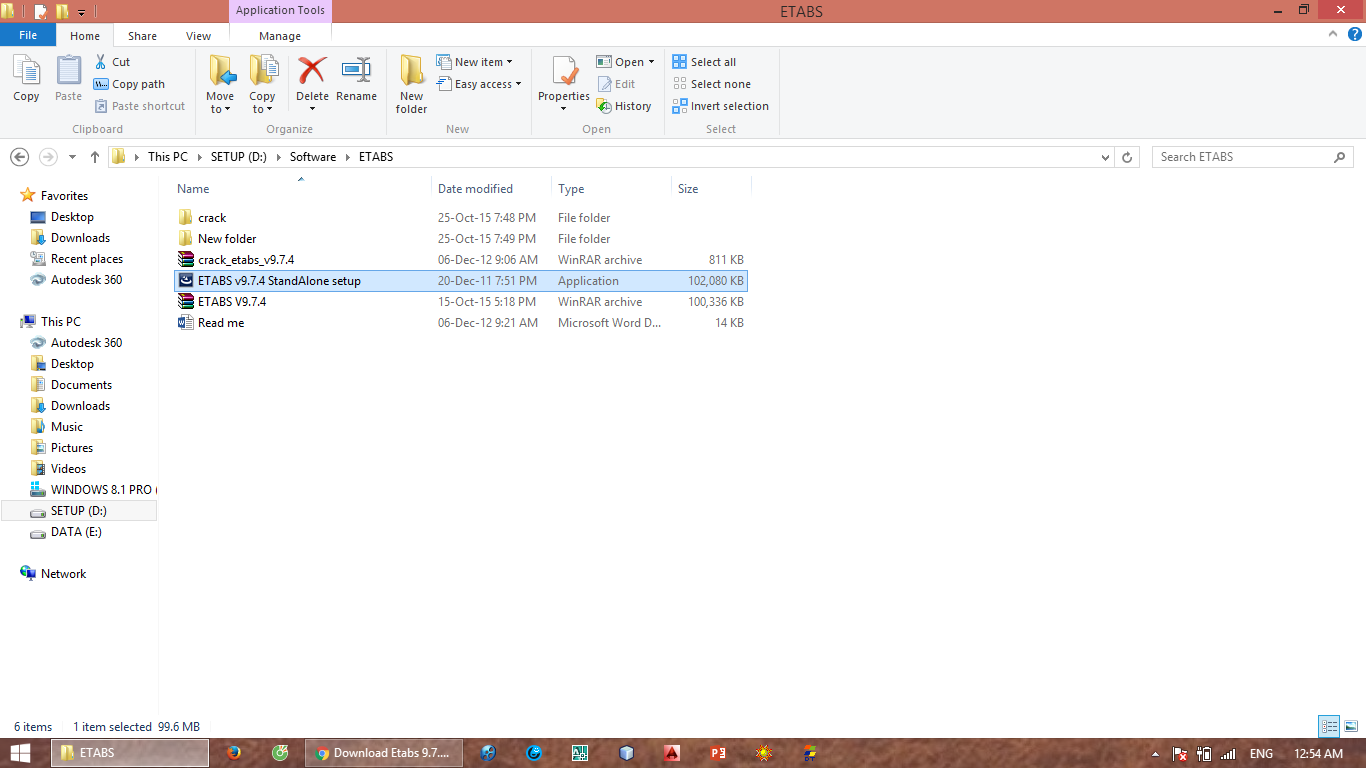This screenshot has width=1366, height=768.
Task: Open the Windows Start button
Action: click(20, 753)
